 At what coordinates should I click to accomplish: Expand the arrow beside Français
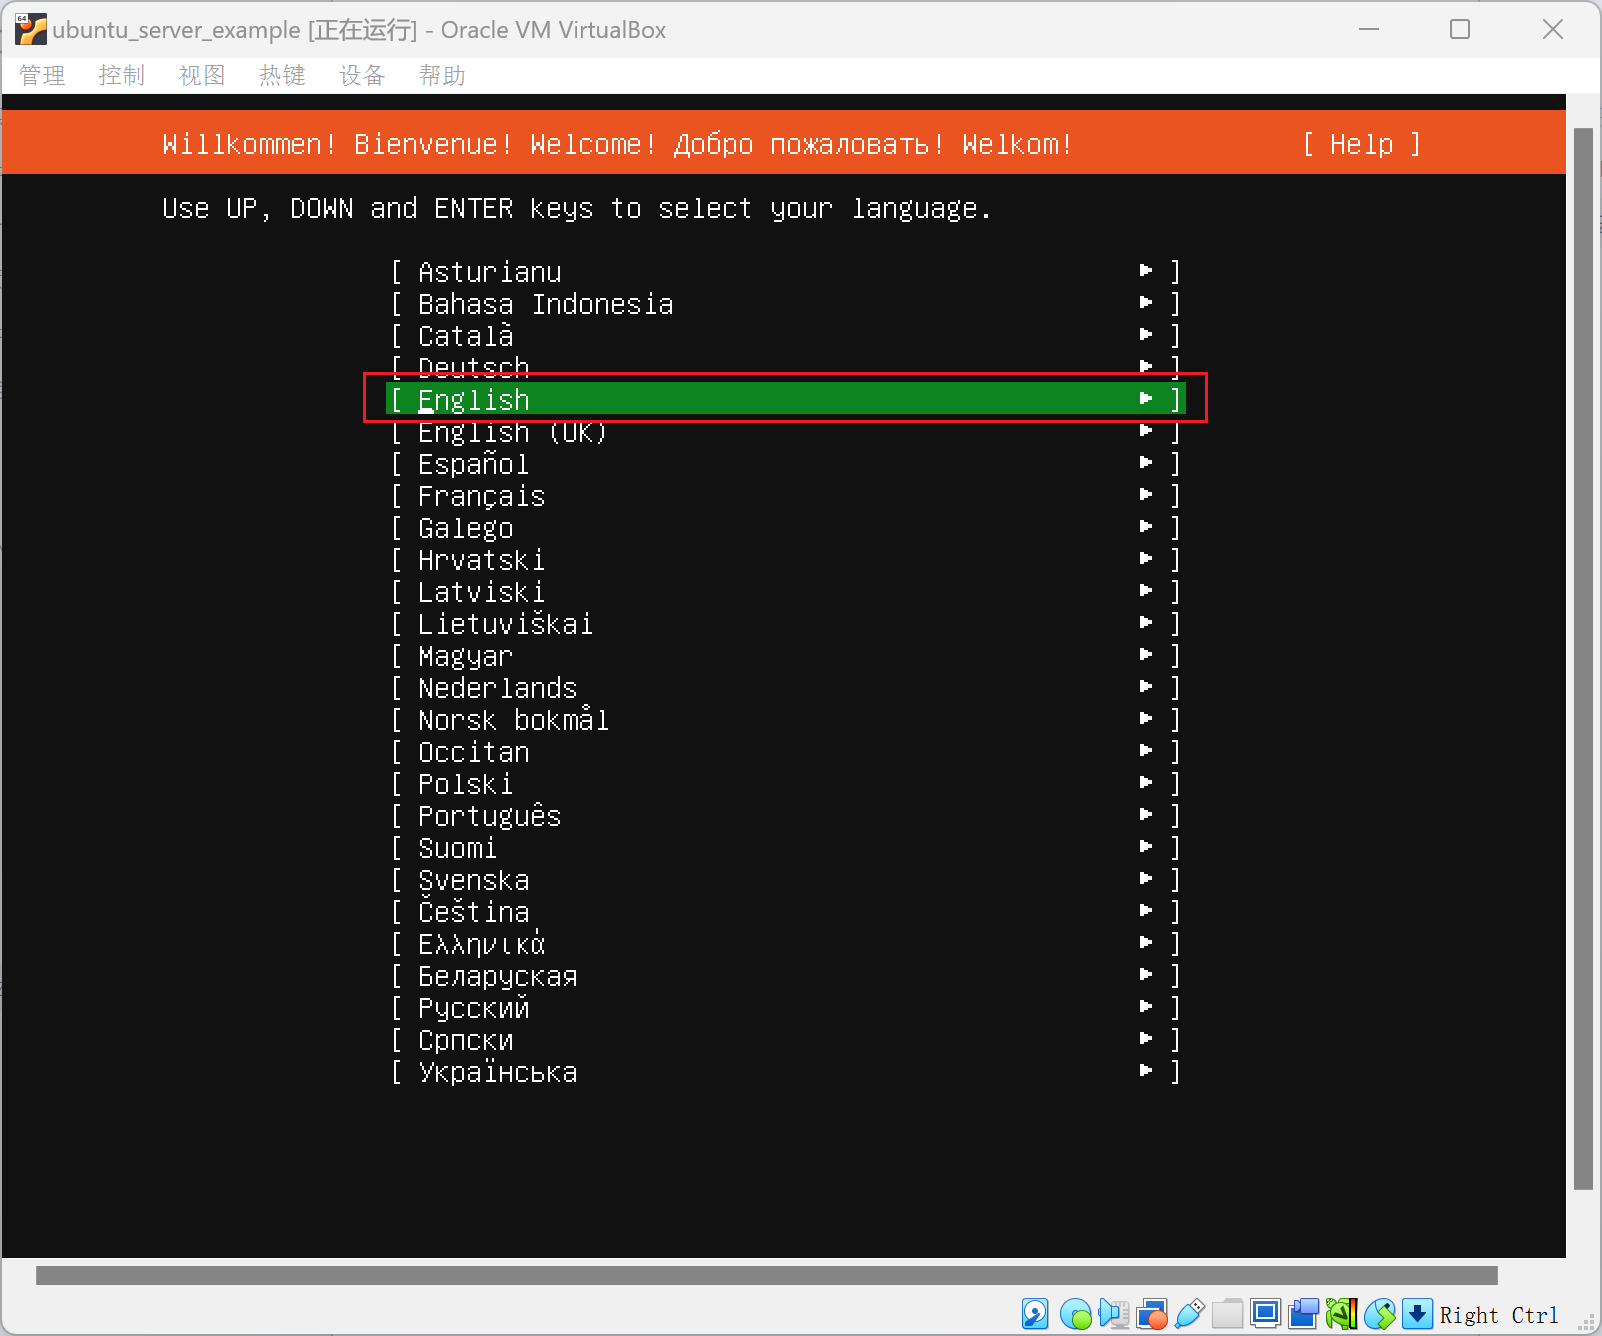1146,495
